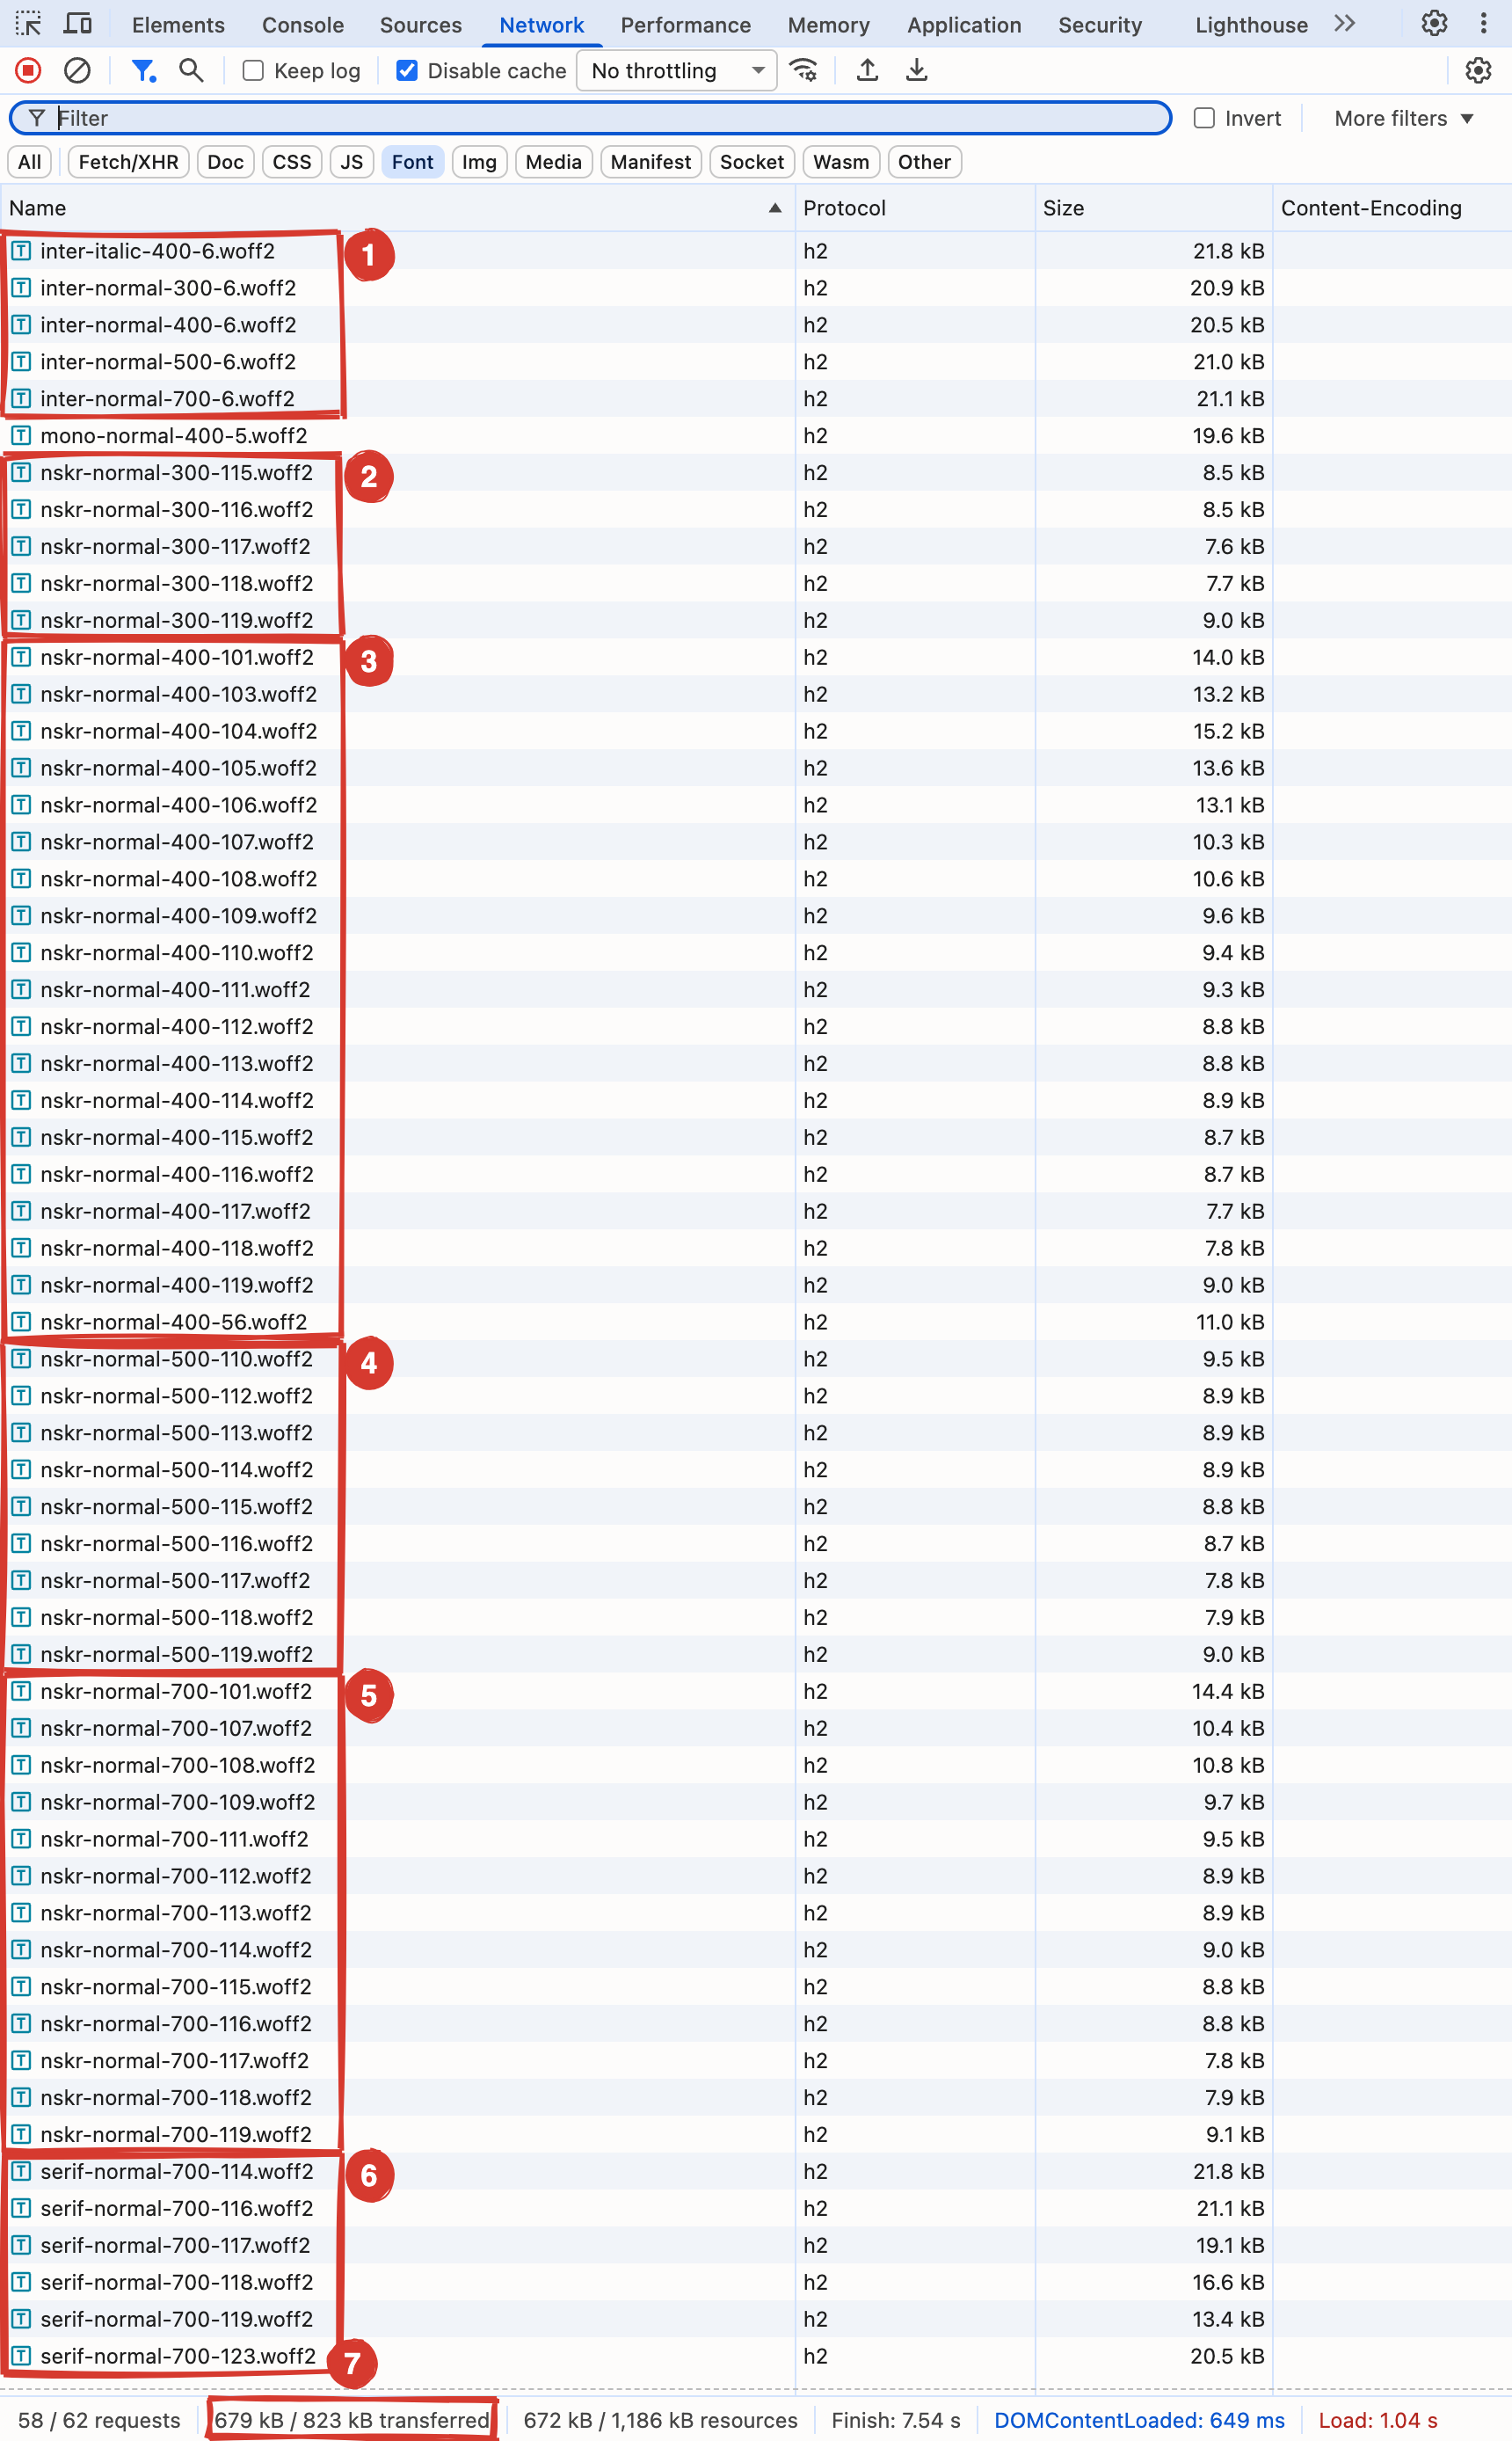Select the serif-normal-700-123.woff2 row
1512x2441 pixels.
(756, 2356)
